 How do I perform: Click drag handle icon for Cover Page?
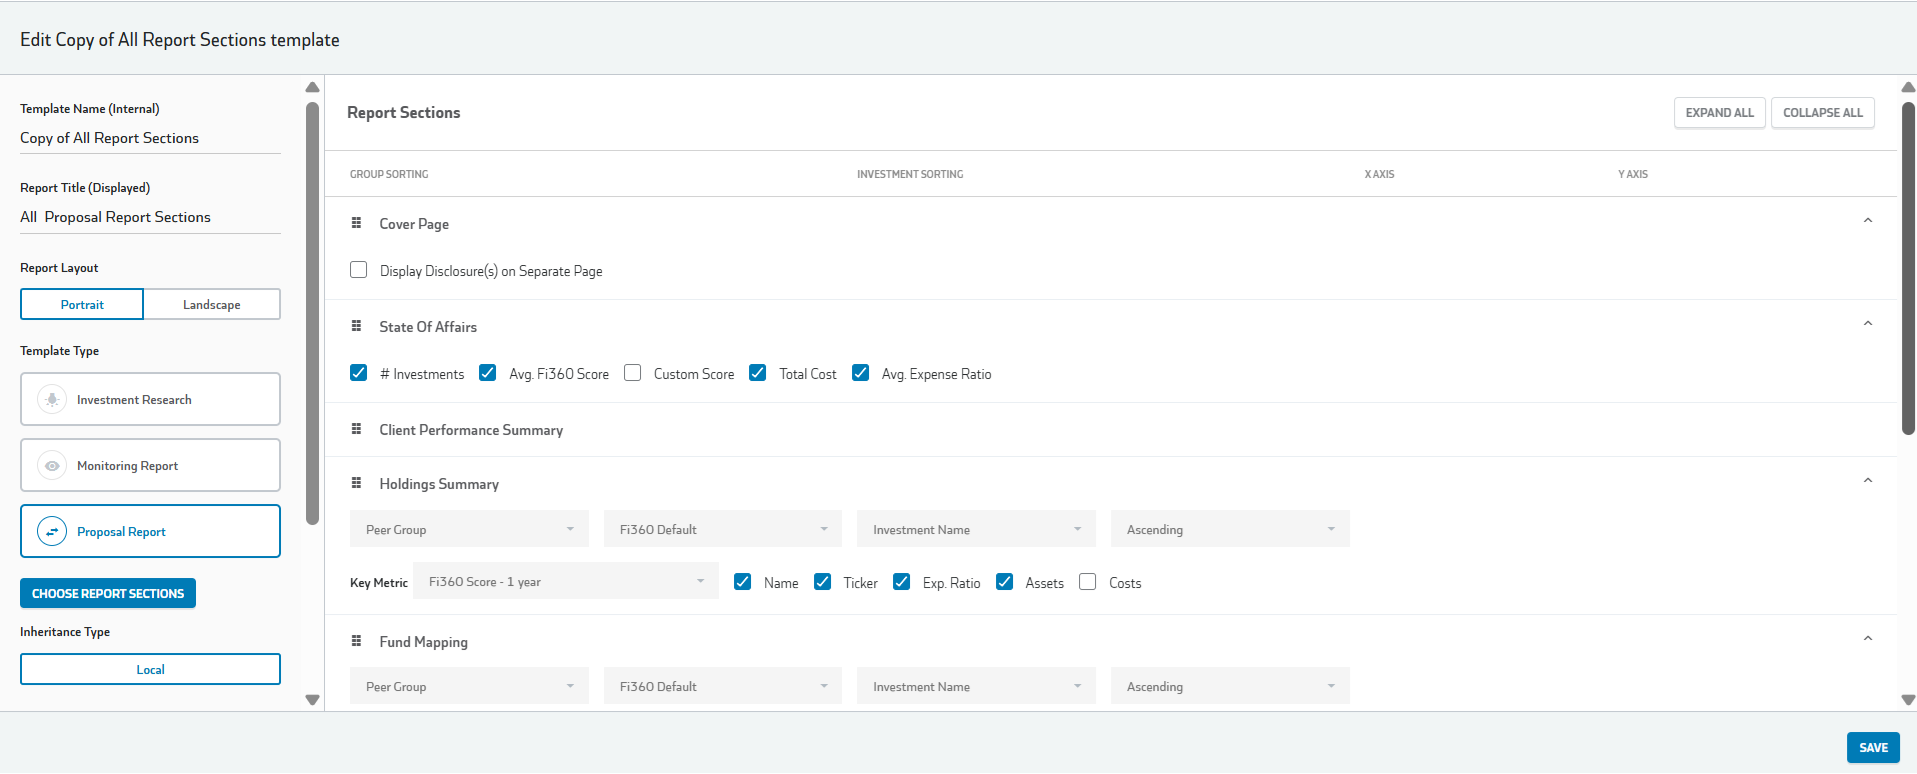(356, 223)
